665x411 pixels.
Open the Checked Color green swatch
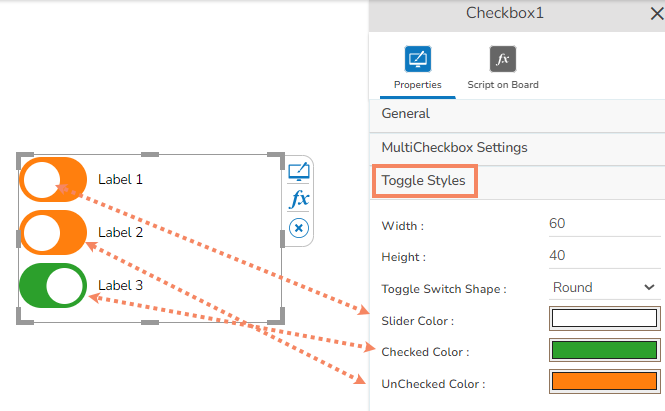pos(603,351)
